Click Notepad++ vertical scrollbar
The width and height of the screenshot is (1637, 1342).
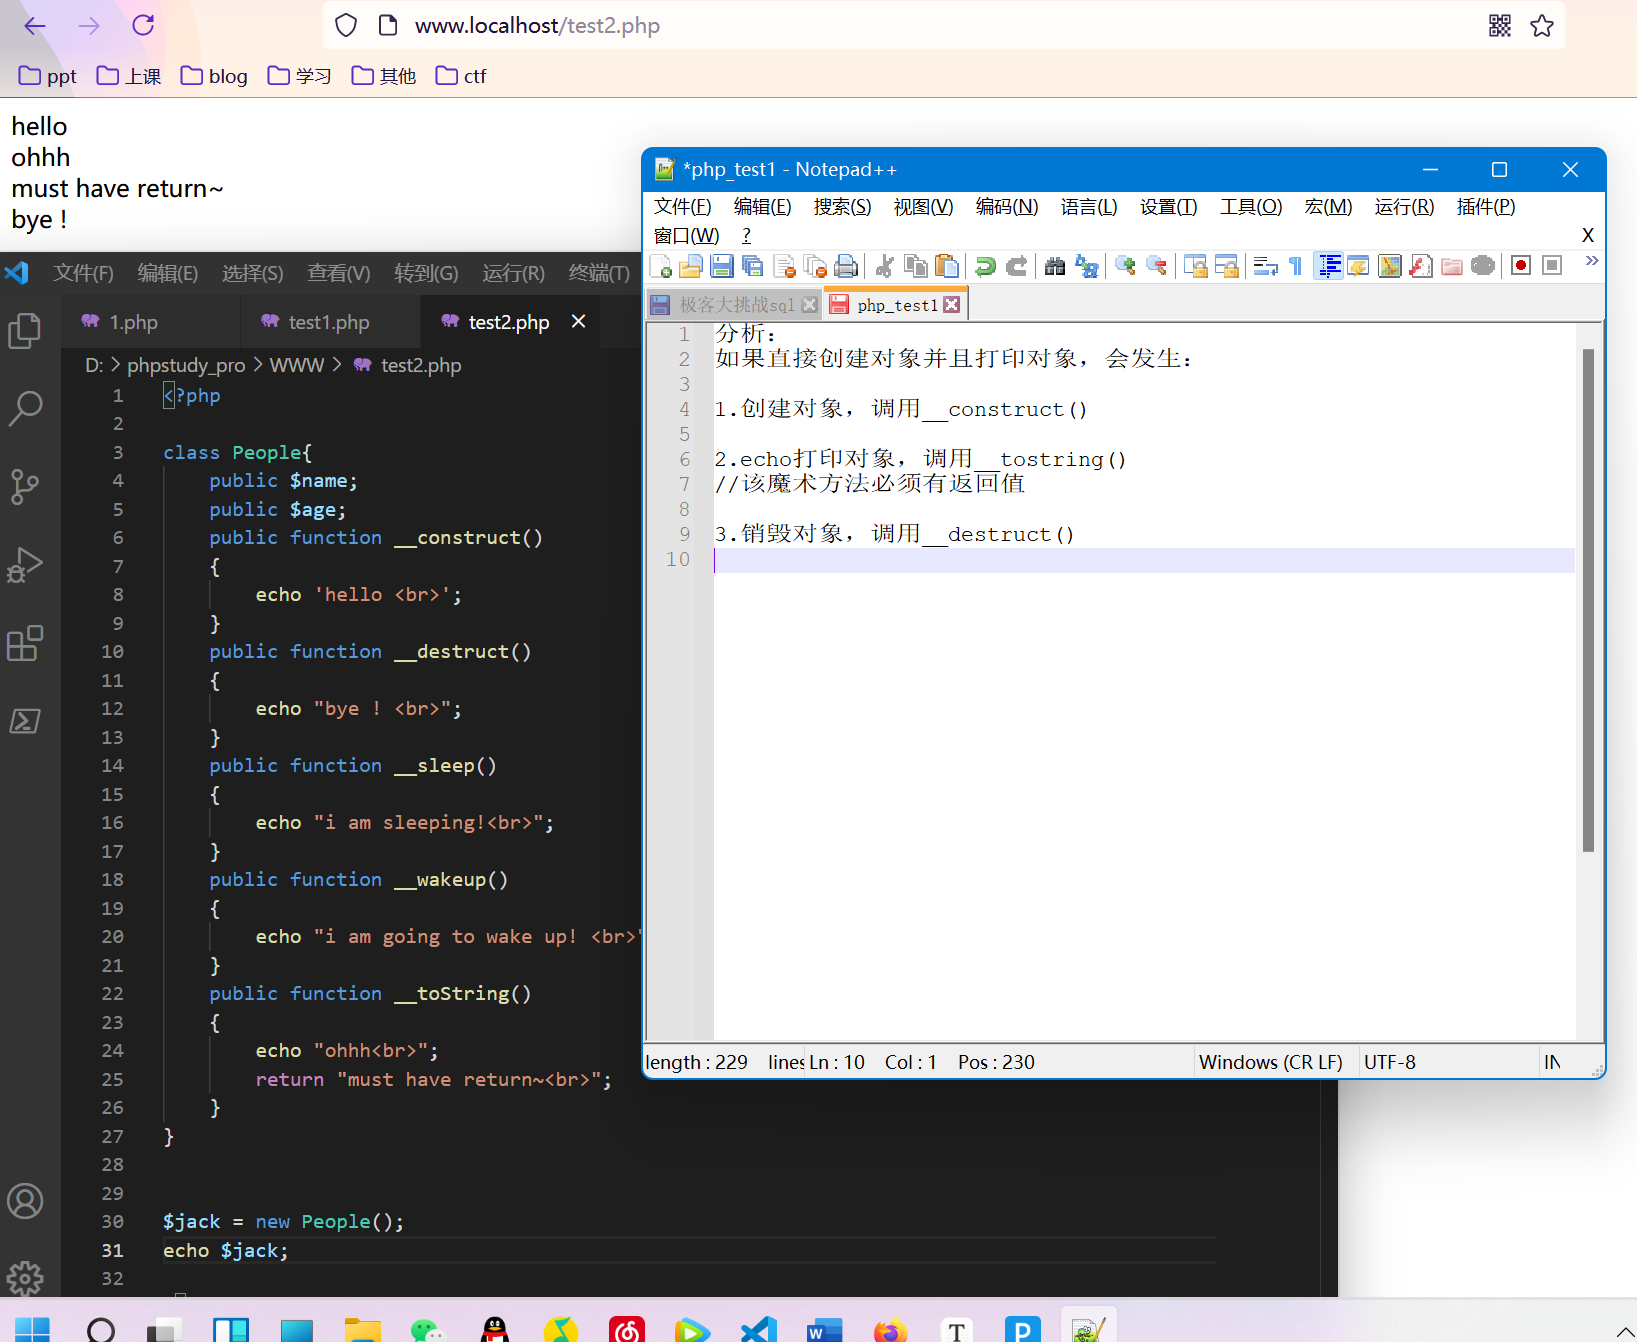click(1588, 600)
